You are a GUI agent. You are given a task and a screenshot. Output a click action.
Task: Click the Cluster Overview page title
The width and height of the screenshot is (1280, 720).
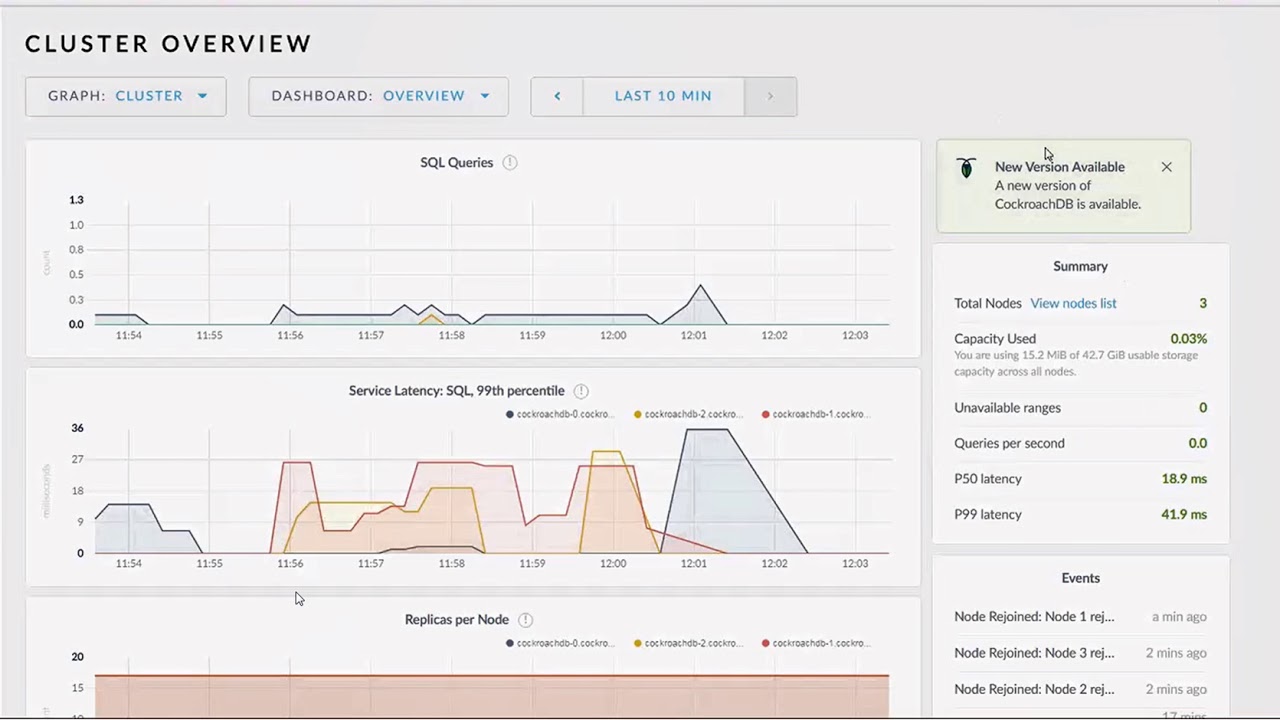(168, 44)
